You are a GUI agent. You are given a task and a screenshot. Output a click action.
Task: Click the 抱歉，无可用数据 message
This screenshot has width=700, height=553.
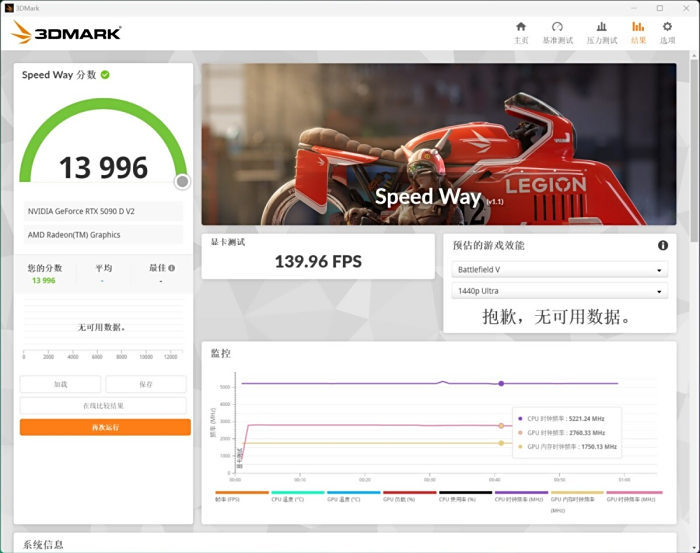coord(556,317)
